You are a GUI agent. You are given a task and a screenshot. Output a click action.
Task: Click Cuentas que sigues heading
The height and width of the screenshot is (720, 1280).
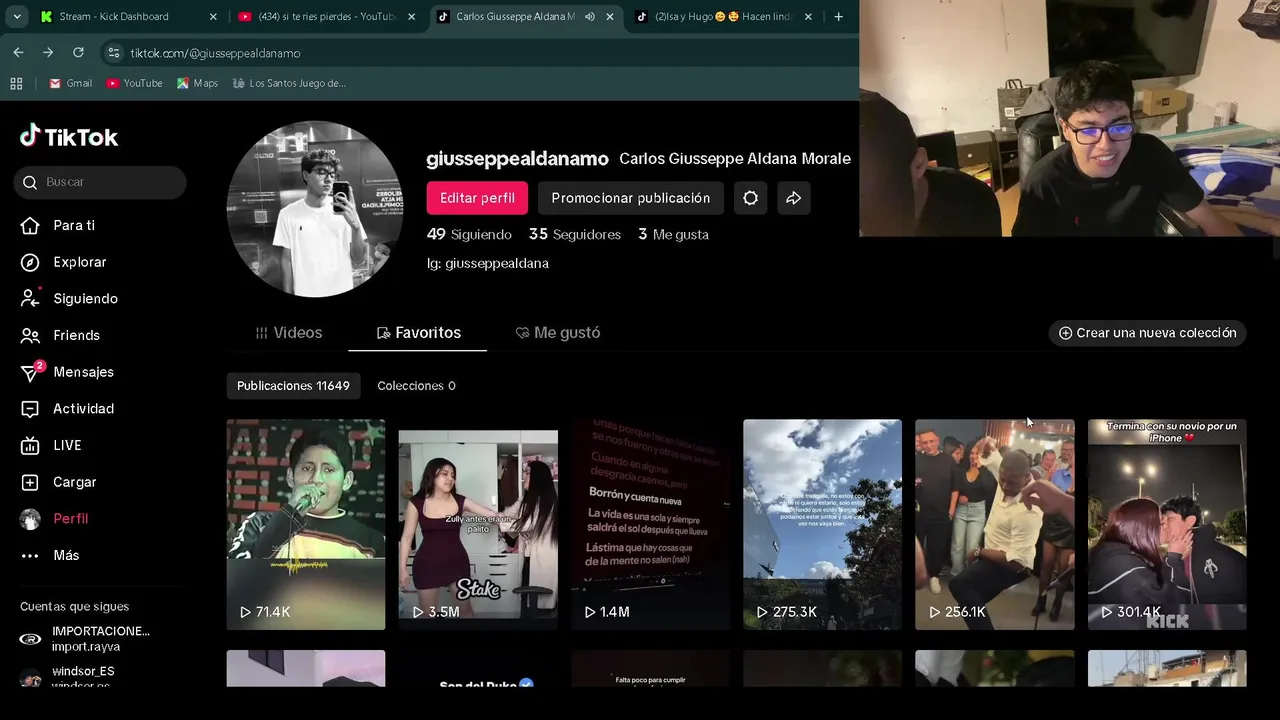(74, 607)
